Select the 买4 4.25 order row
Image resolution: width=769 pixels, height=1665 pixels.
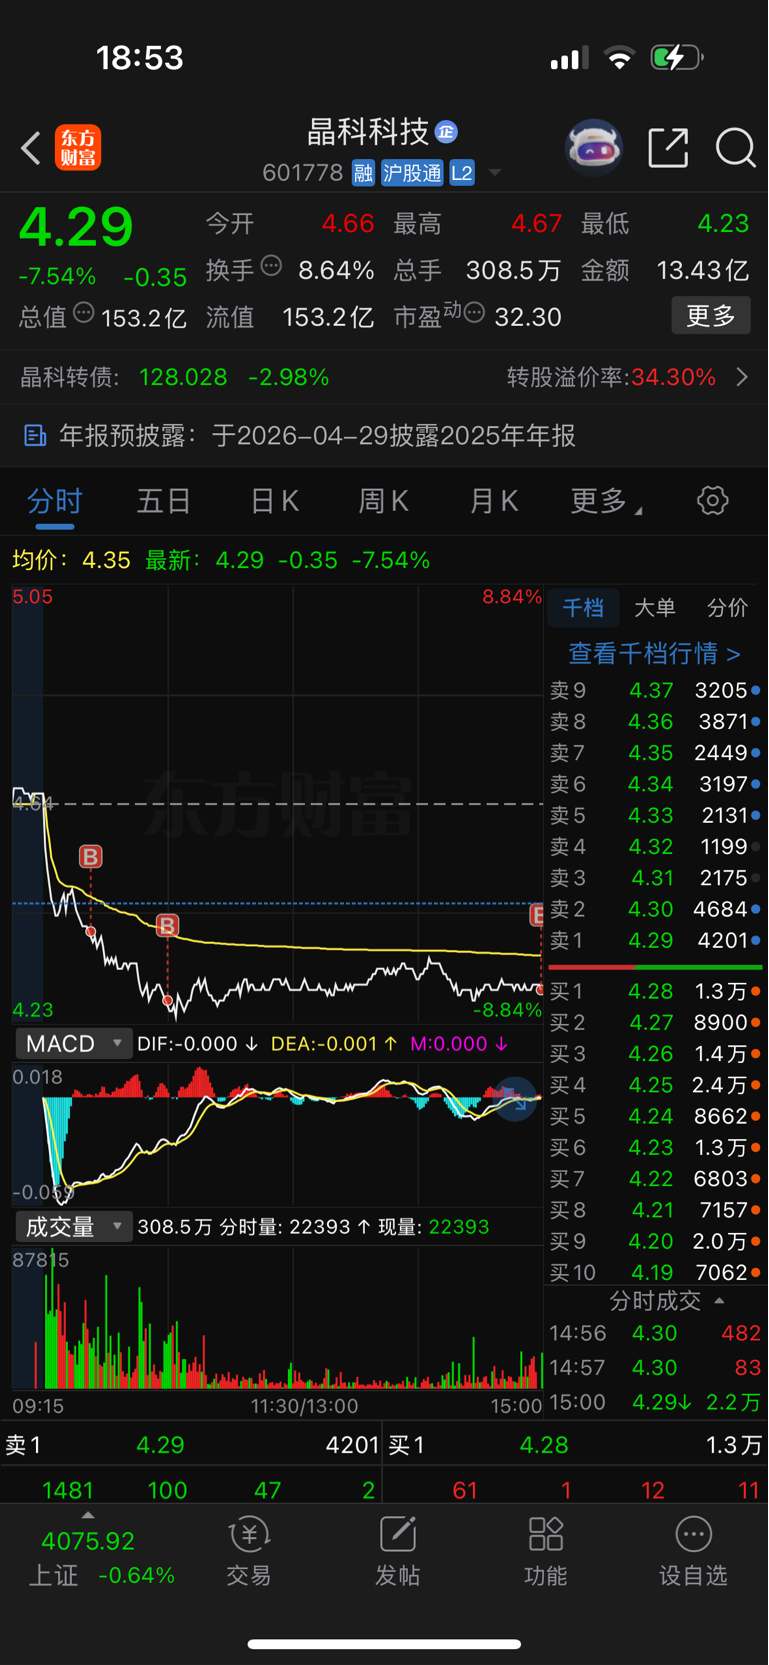click(x=655, y=1085)
